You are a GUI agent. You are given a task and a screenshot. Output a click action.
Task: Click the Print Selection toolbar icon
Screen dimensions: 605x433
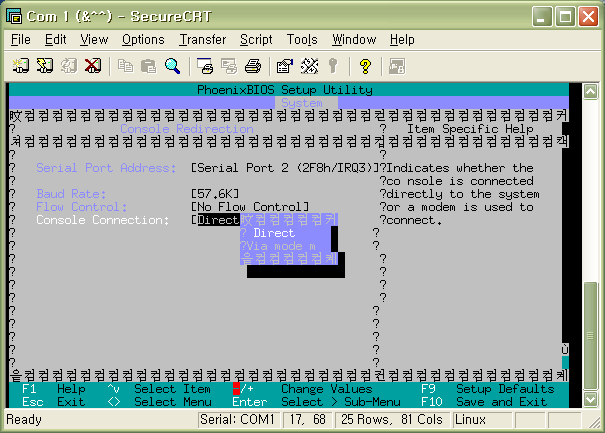click(x=229, y=66)
